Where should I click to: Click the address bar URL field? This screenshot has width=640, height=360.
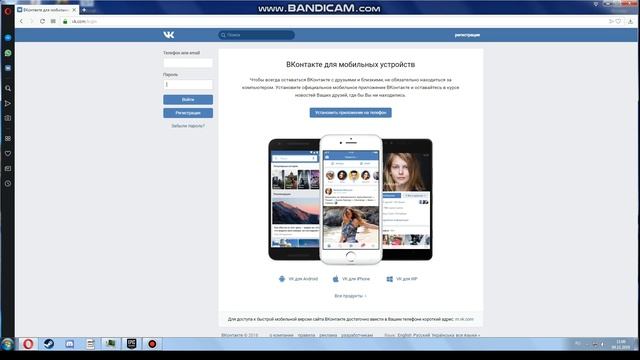[335, 21]
